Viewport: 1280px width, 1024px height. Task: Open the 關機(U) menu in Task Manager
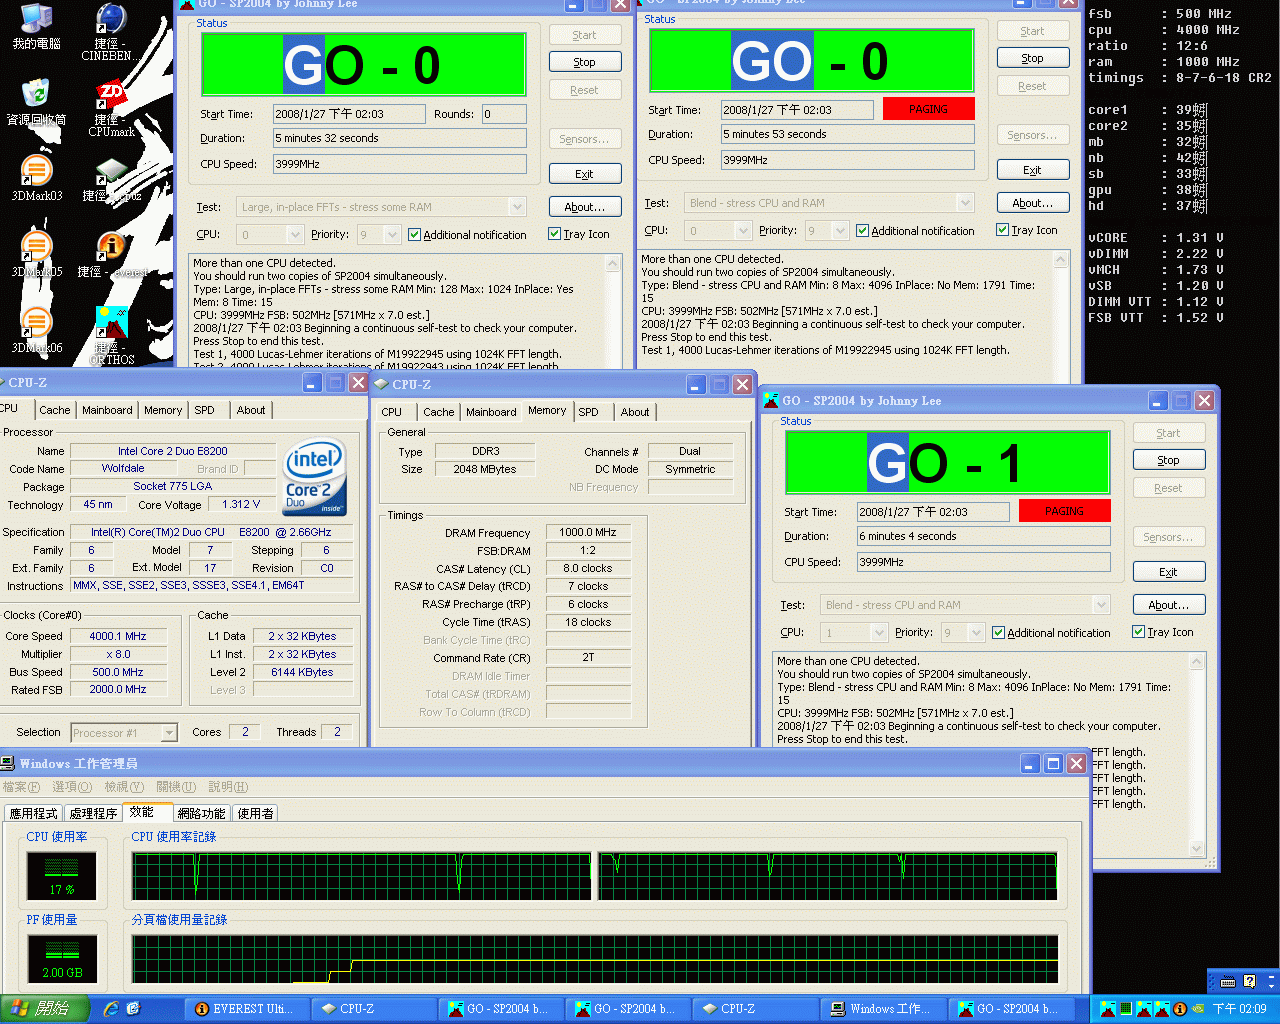coord(176,787)
